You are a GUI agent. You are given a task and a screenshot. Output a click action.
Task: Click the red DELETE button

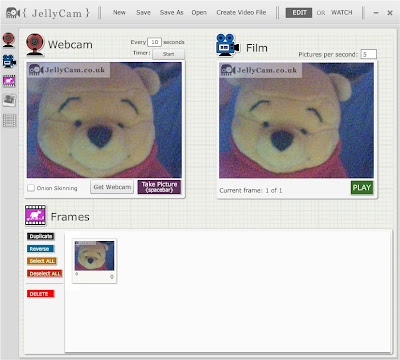point(40,294)
